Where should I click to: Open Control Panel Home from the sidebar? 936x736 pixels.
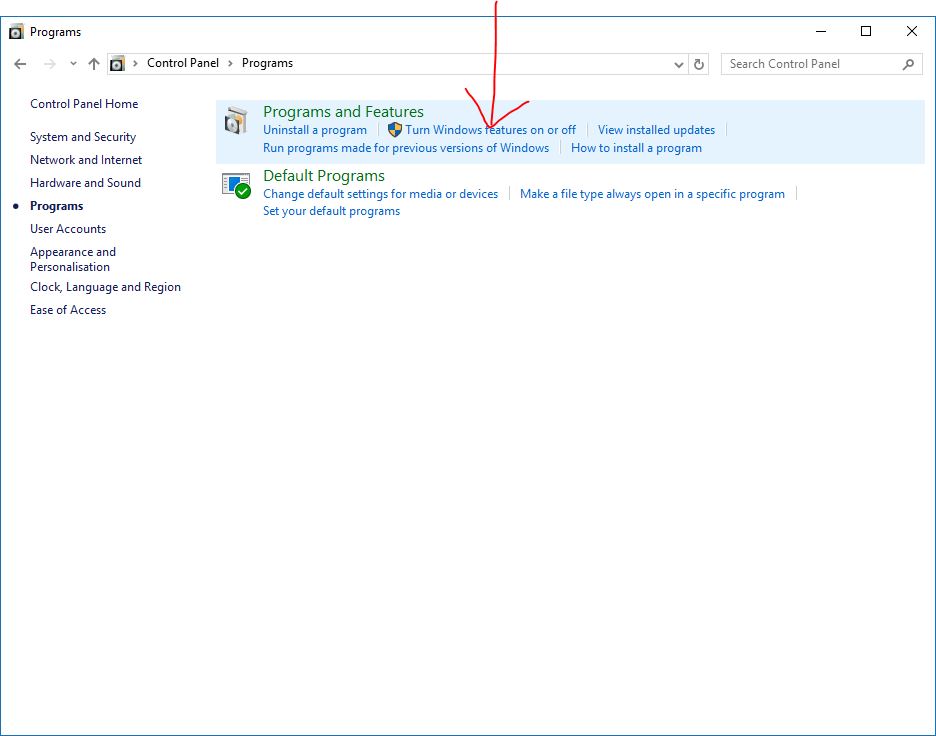point(84,103)
